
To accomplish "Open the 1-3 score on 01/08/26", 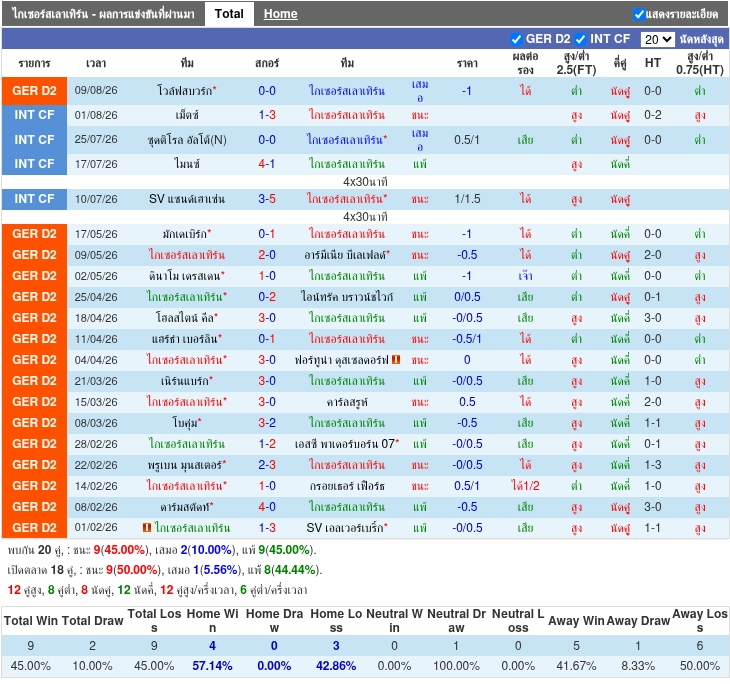I will click(x=267, y=115).
